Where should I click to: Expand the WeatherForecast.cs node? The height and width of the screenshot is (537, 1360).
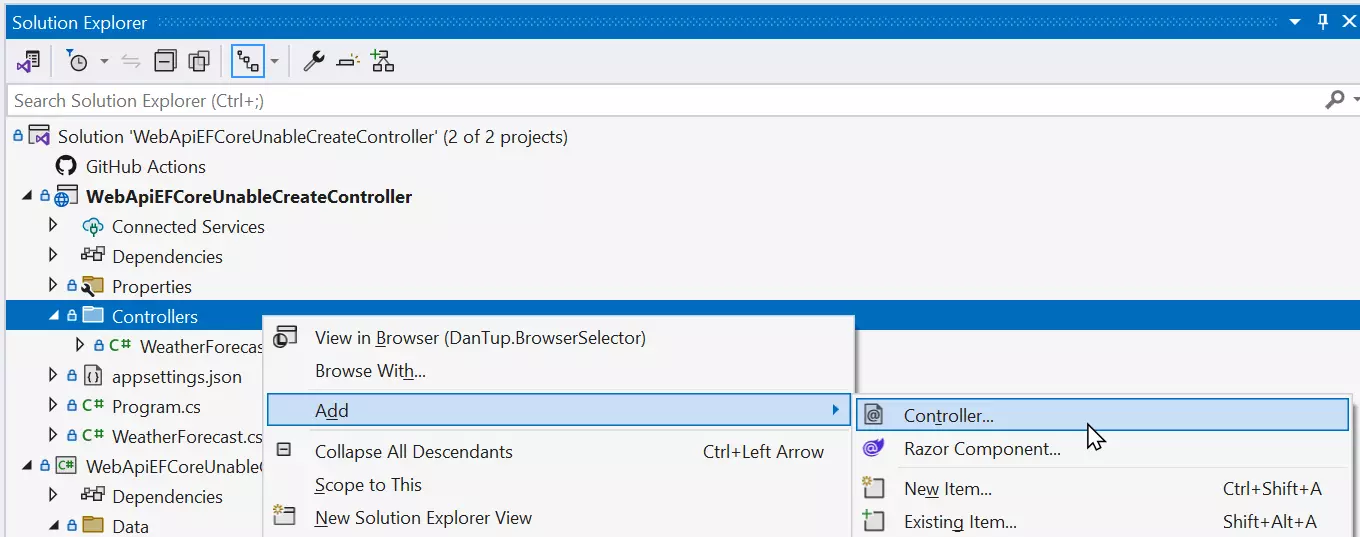tap(54, 436)
